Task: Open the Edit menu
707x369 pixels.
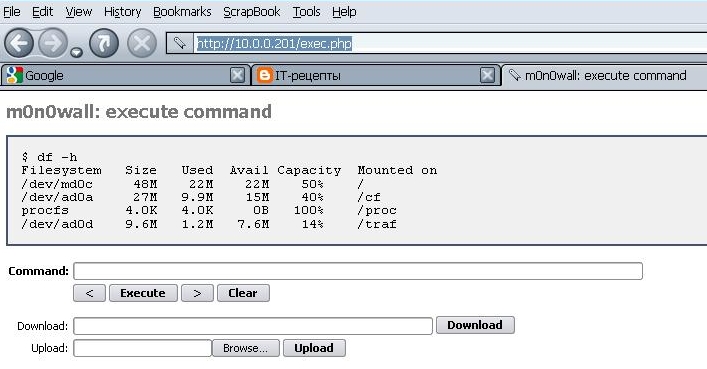Action: (42, 12)
